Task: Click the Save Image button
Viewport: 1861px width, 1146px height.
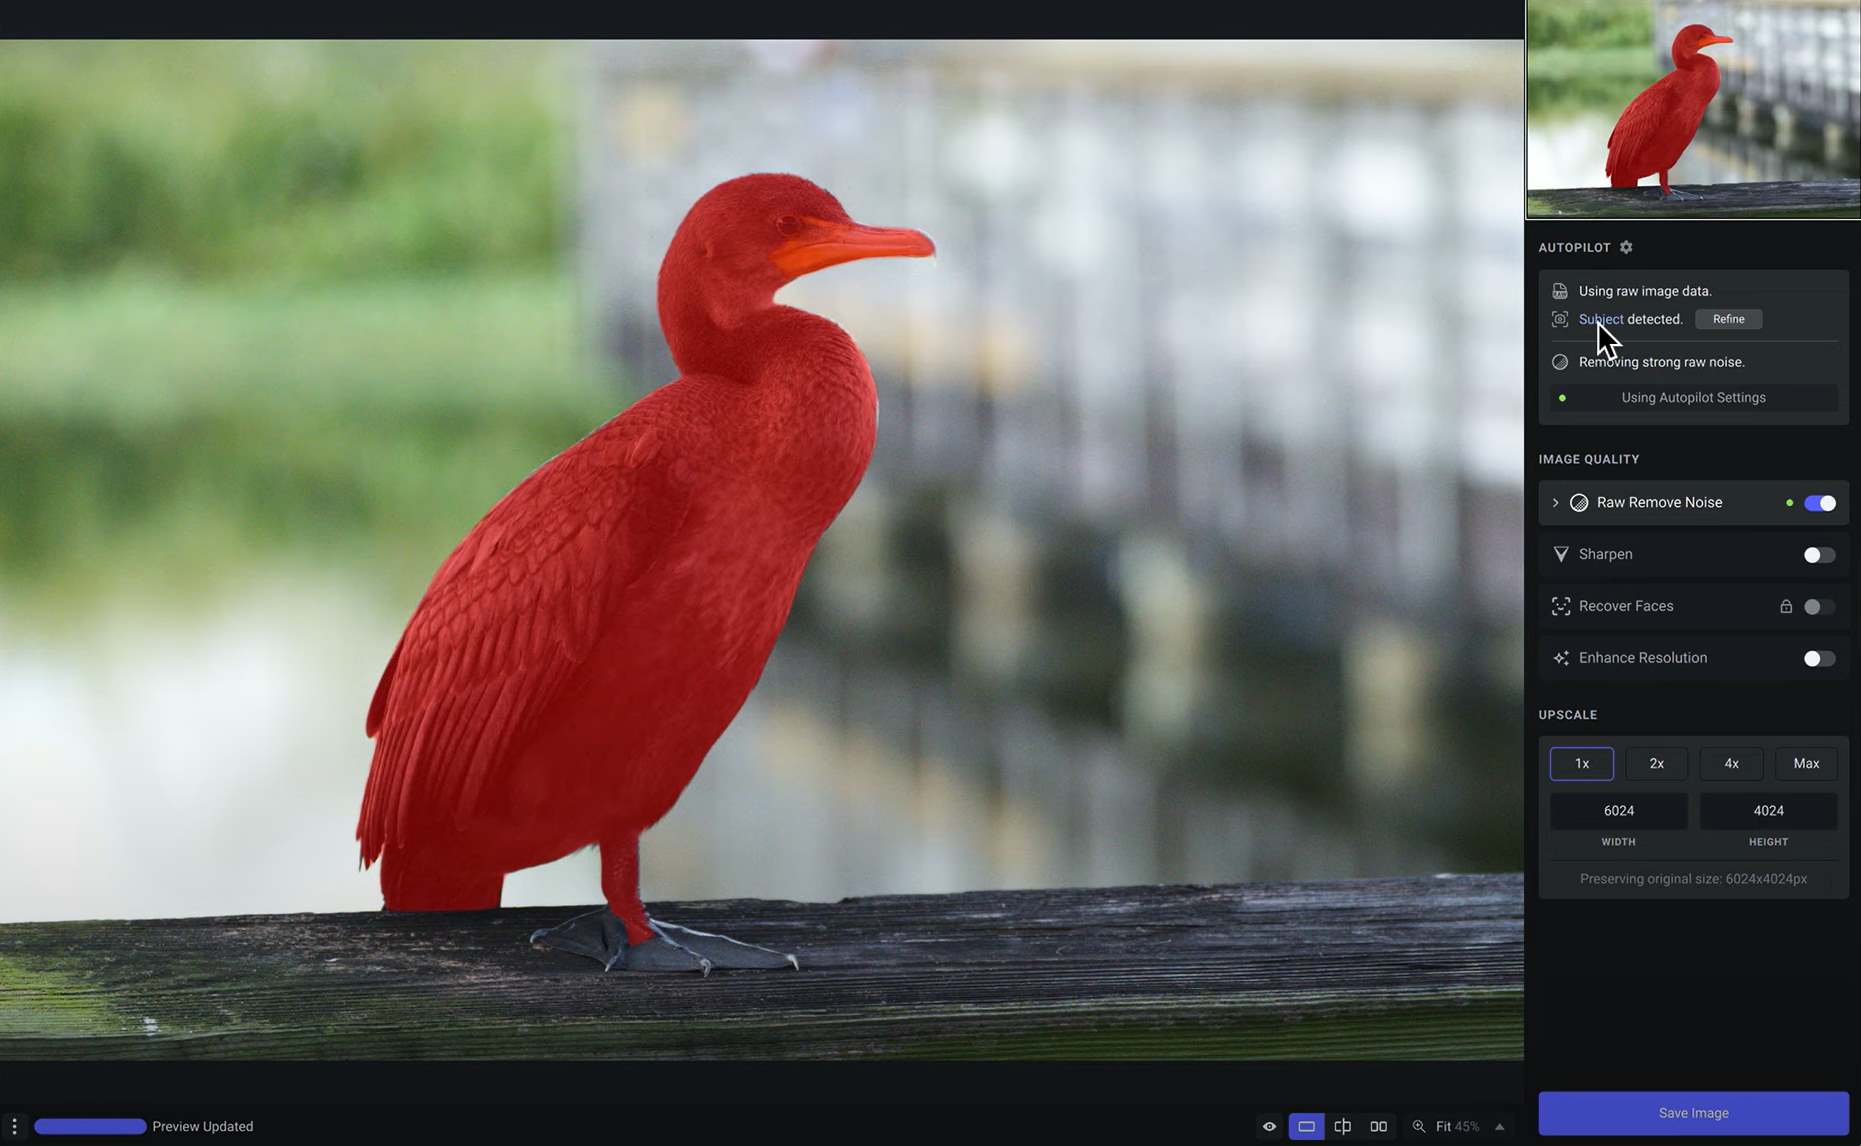Action: 1692,1112
